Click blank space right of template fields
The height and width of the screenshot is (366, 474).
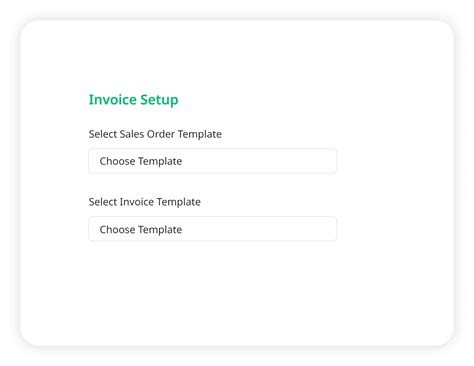[395, 195]
